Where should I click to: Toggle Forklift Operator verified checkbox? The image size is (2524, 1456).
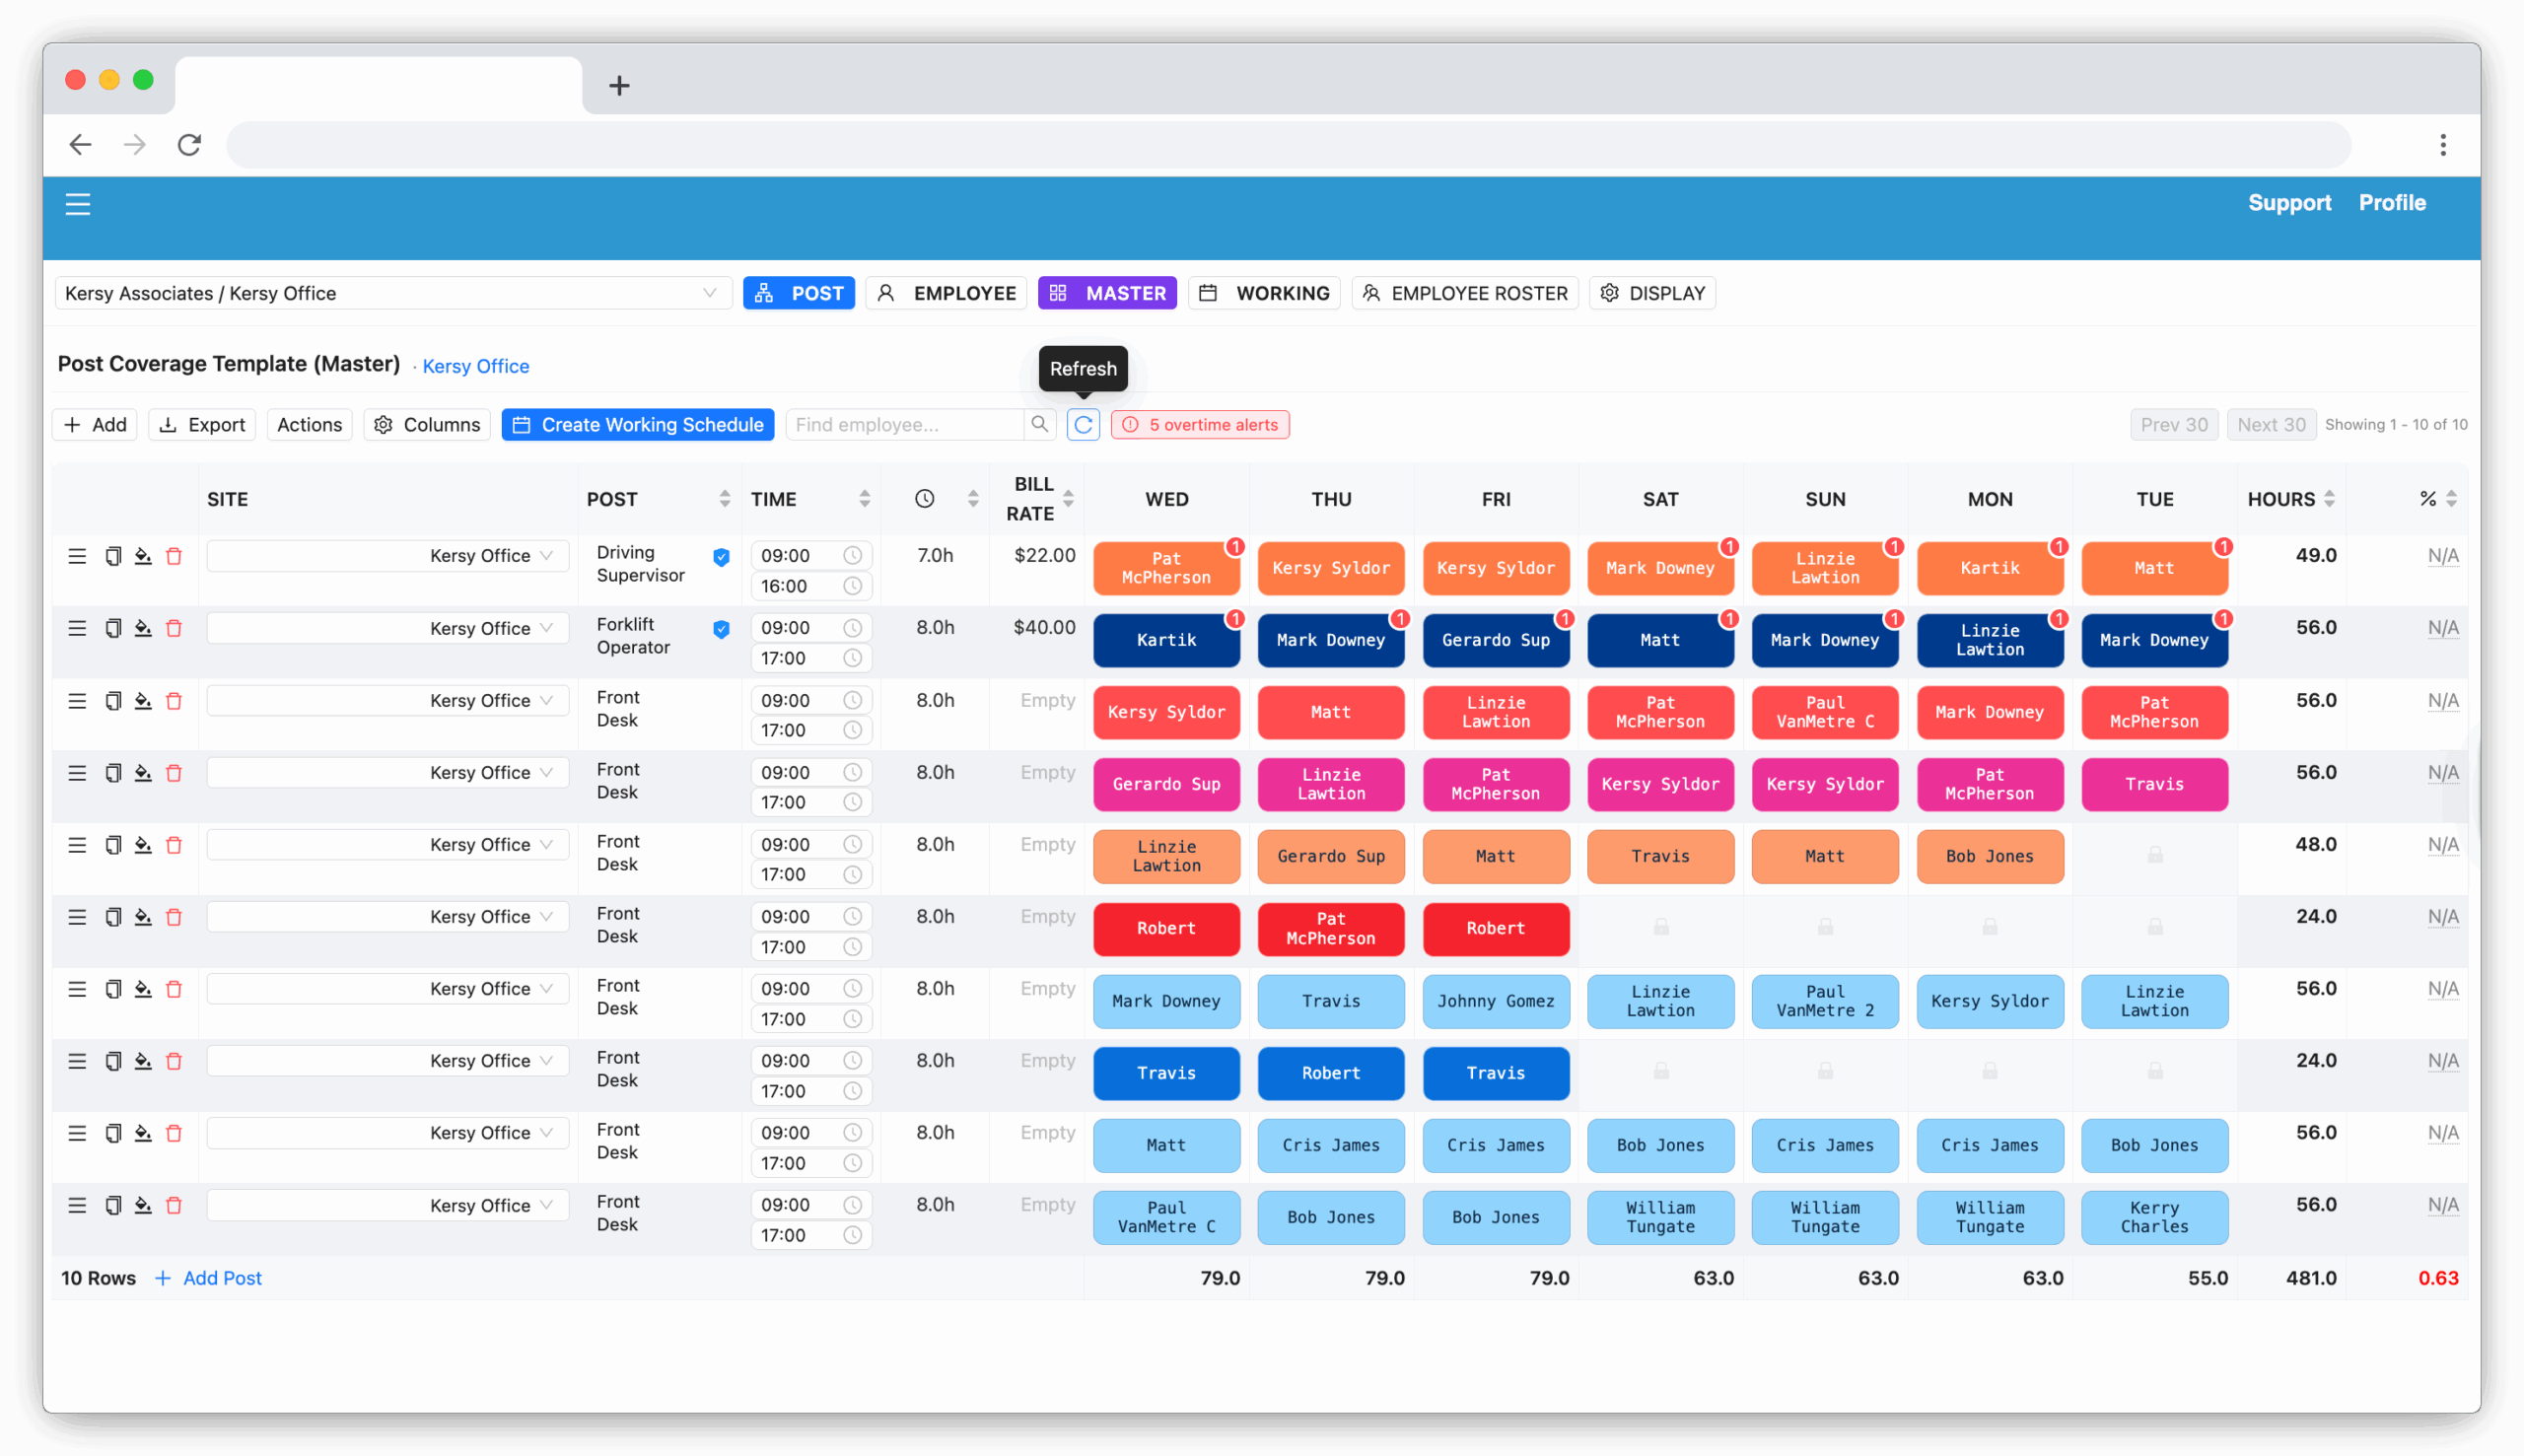721,629
